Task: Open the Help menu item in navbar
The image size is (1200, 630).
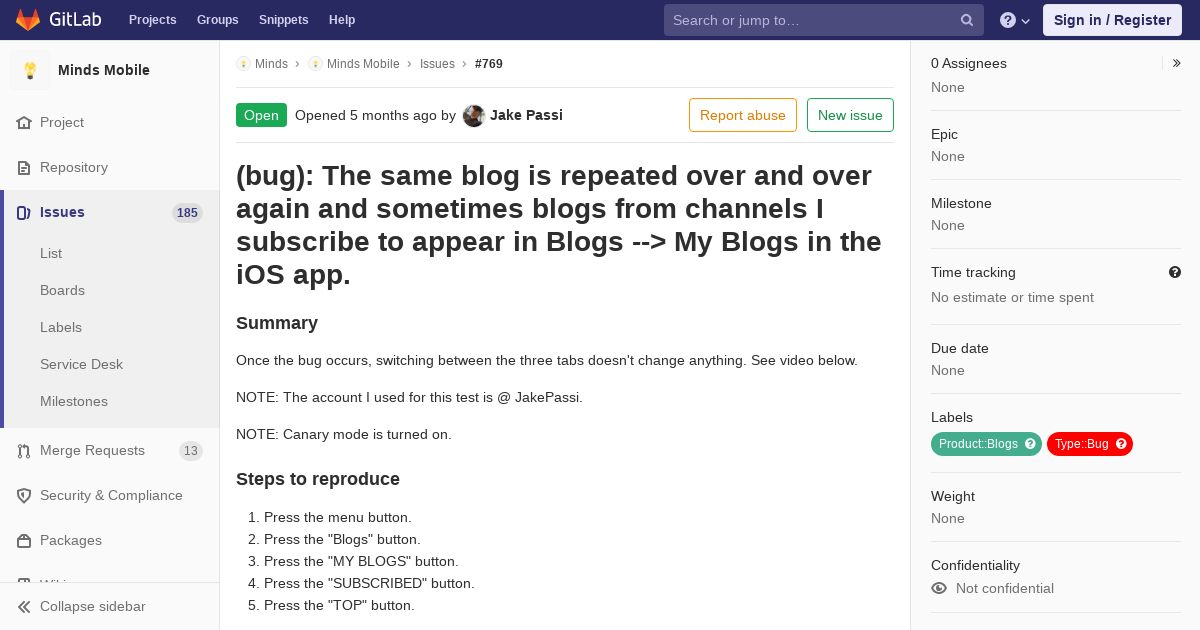Action: 342,20
